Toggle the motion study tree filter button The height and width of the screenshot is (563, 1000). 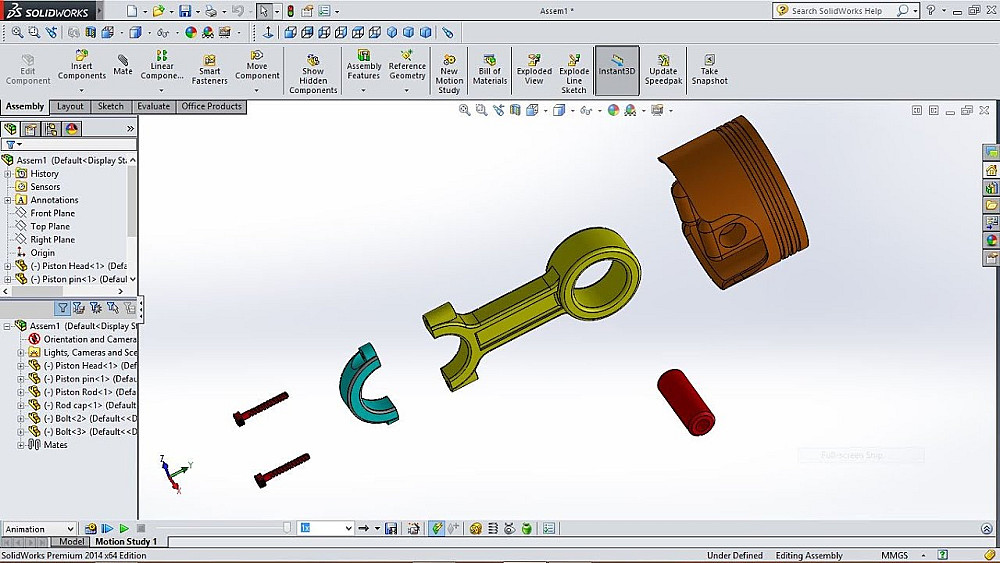pos(62,308)
